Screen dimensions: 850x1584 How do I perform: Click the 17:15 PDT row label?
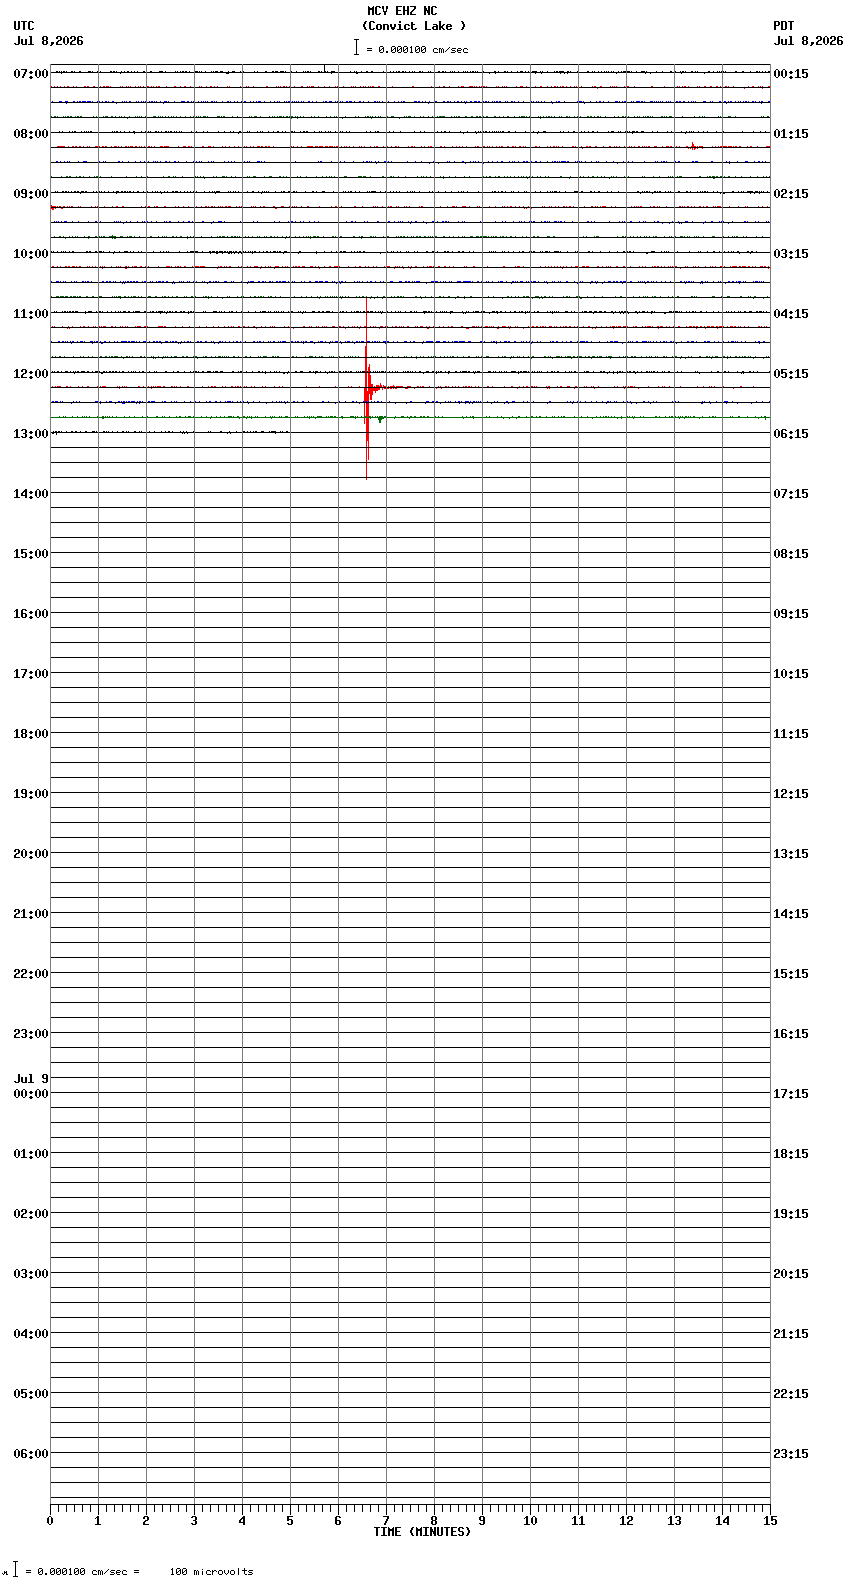pyautogui.click(x=791, y=1094)
